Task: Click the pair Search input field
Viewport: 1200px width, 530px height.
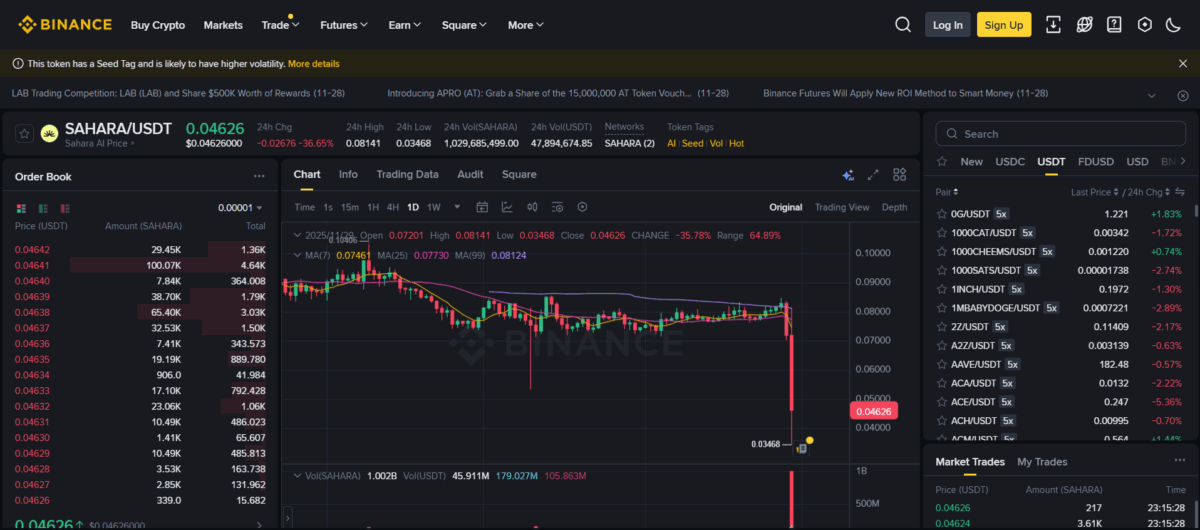Action: 1060,134
